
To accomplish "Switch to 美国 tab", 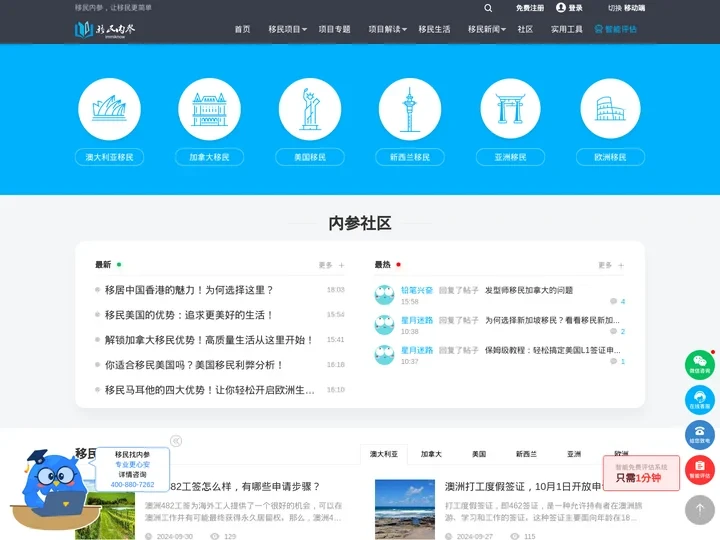I will [479, 454].
